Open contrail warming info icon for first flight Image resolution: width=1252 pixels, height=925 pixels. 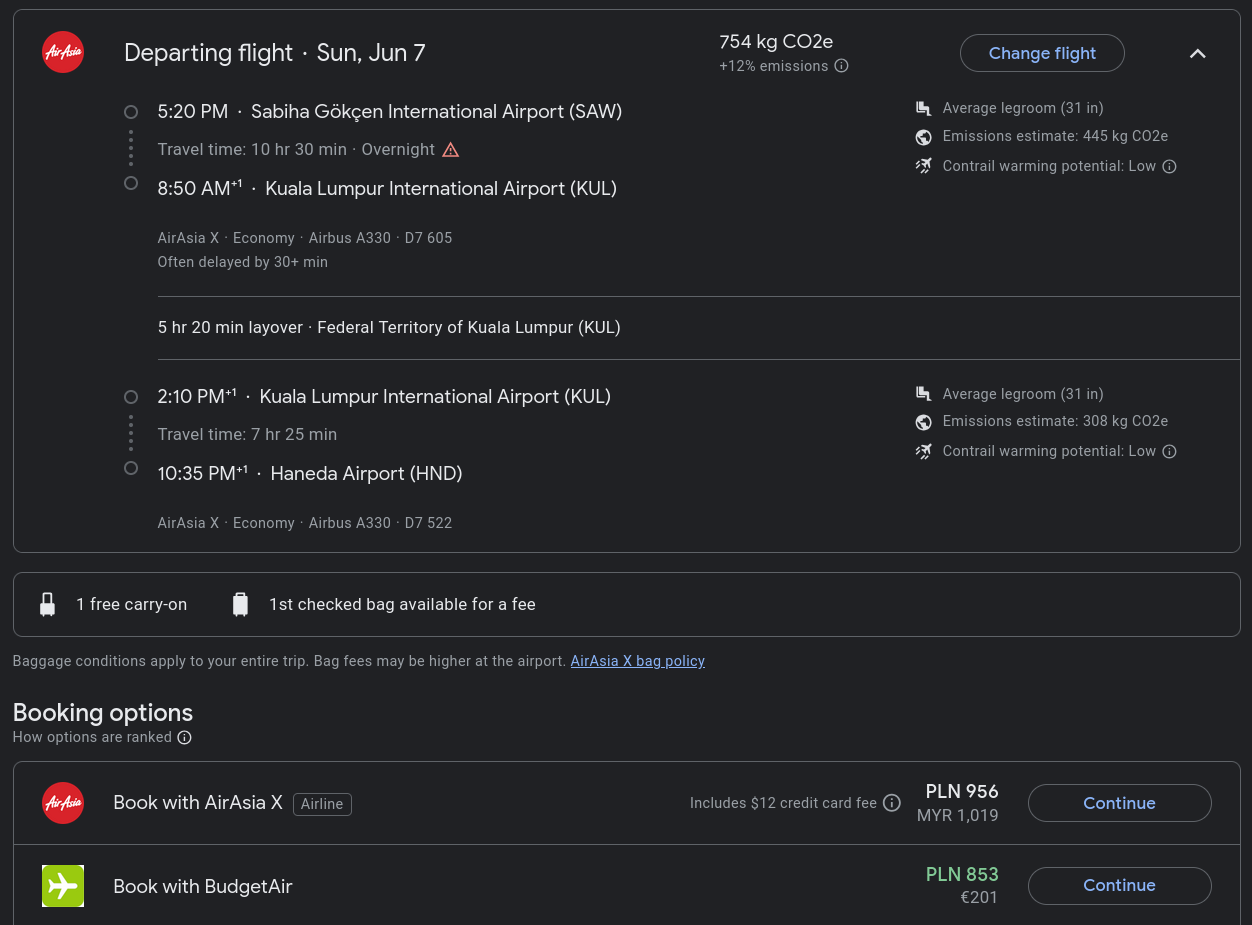point(1169,166)
